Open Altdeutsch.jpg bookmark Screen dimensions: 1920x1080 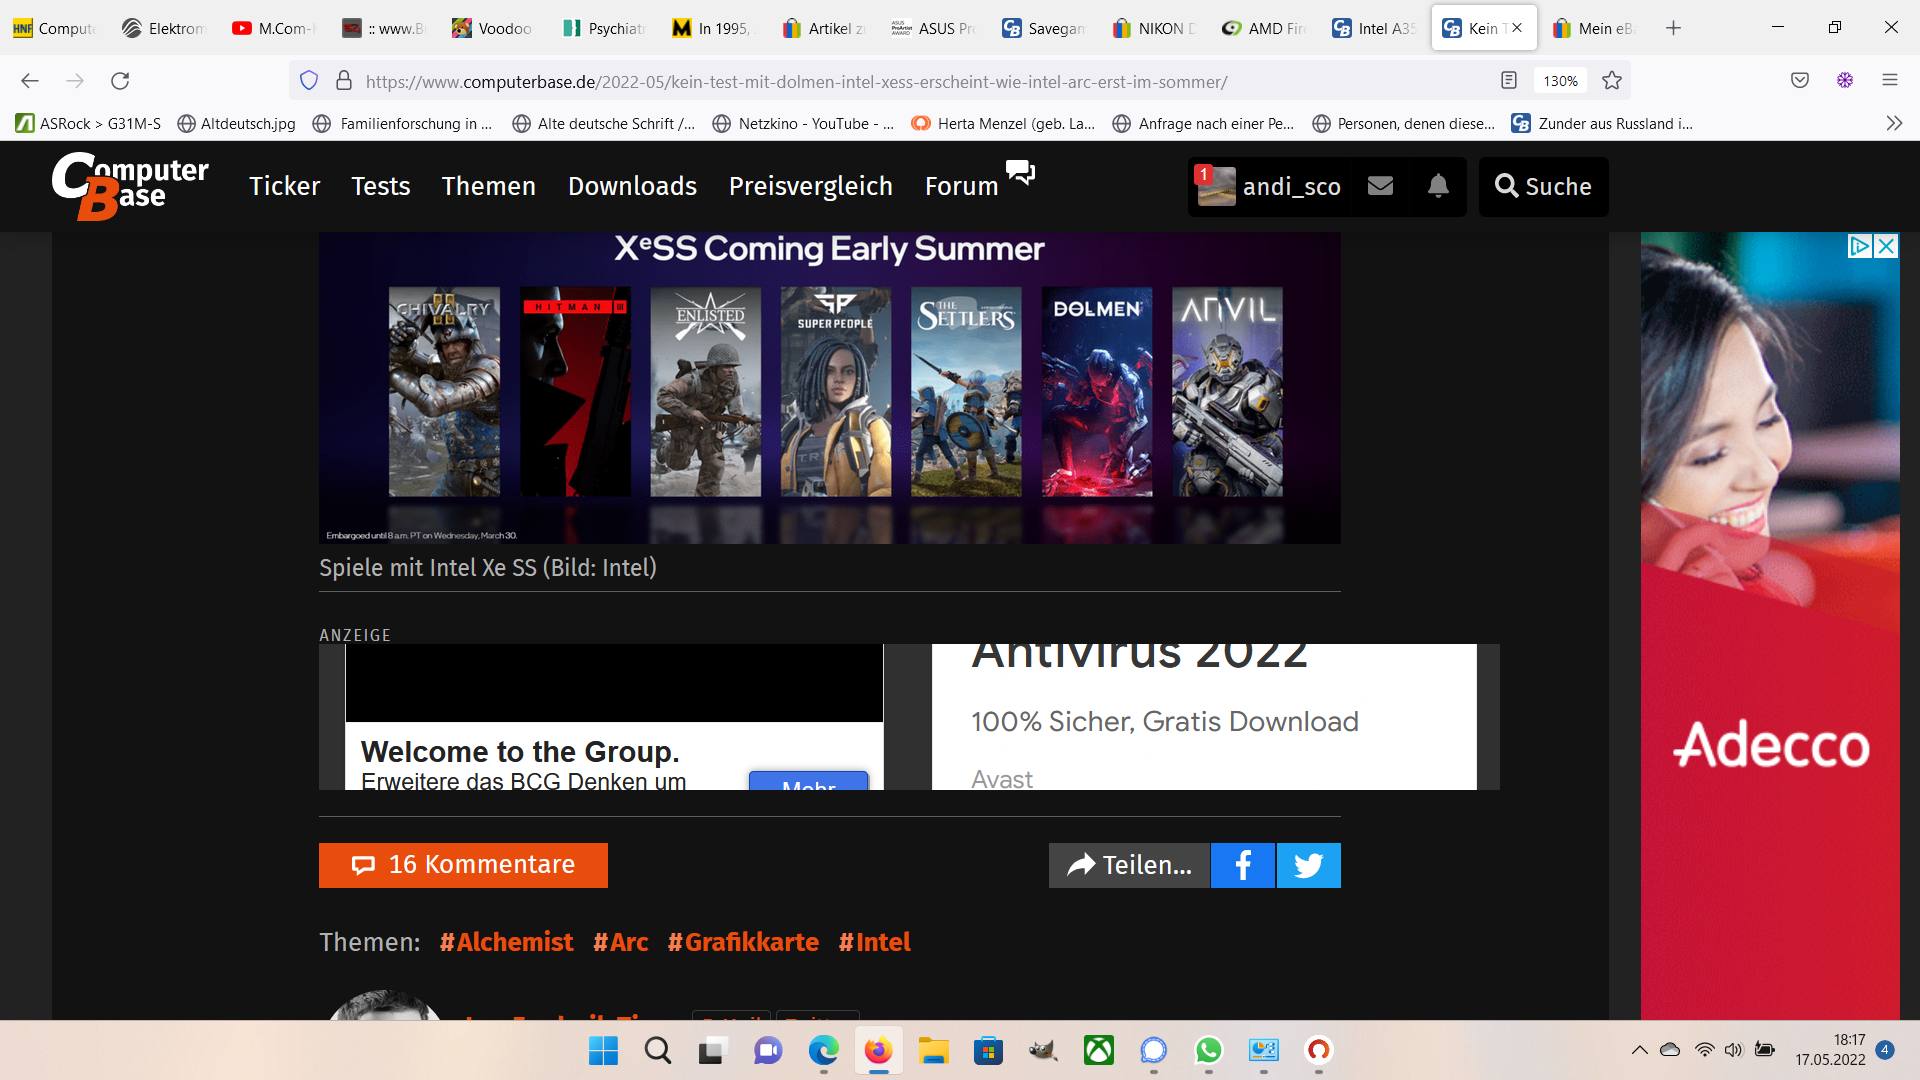pyautogui.click(x=237, y=124)
